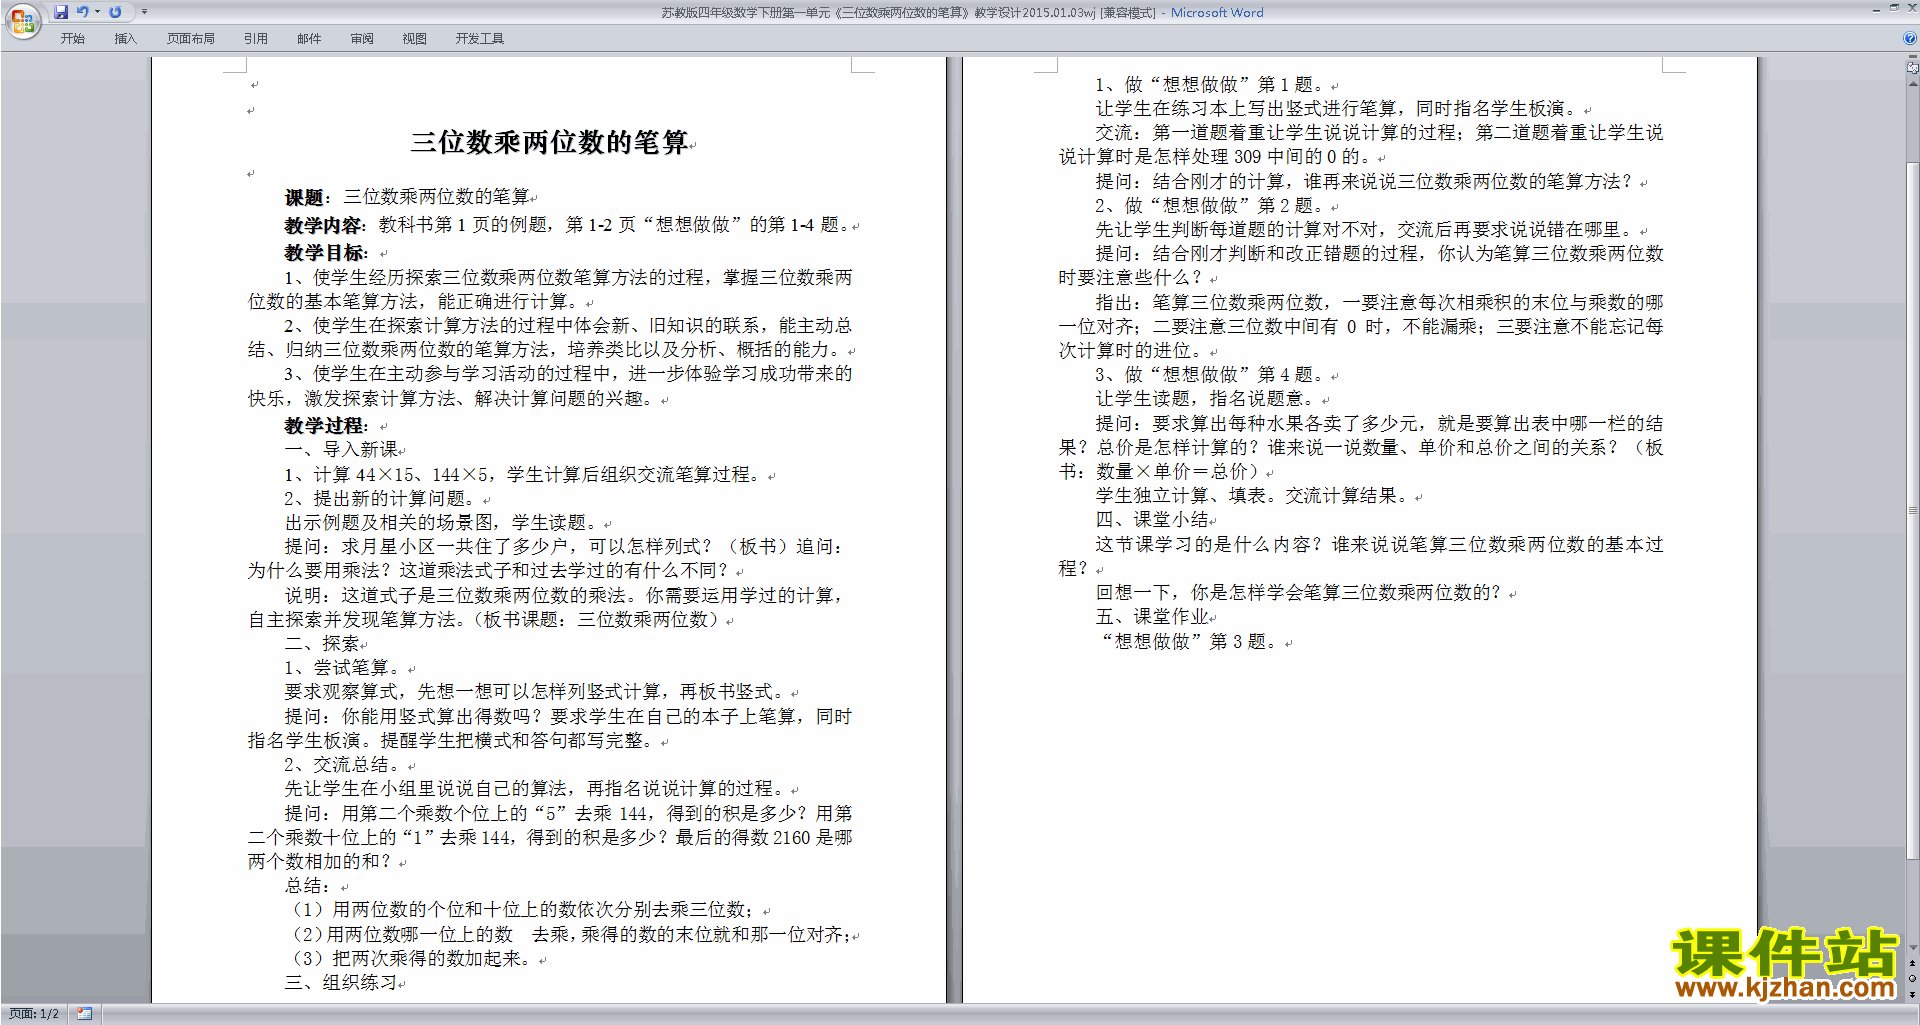Open Customize Quick Access Toolbar dropdown
1920x1025 pixels.
pyautogui.click(x=144, y=12)
